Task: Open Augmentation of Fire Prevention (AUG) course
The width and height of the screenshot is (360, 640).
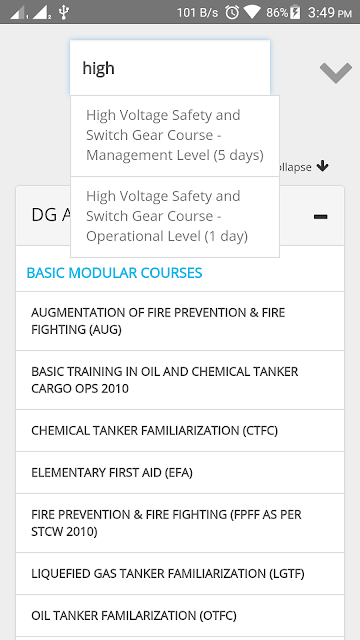Action: 180,321
